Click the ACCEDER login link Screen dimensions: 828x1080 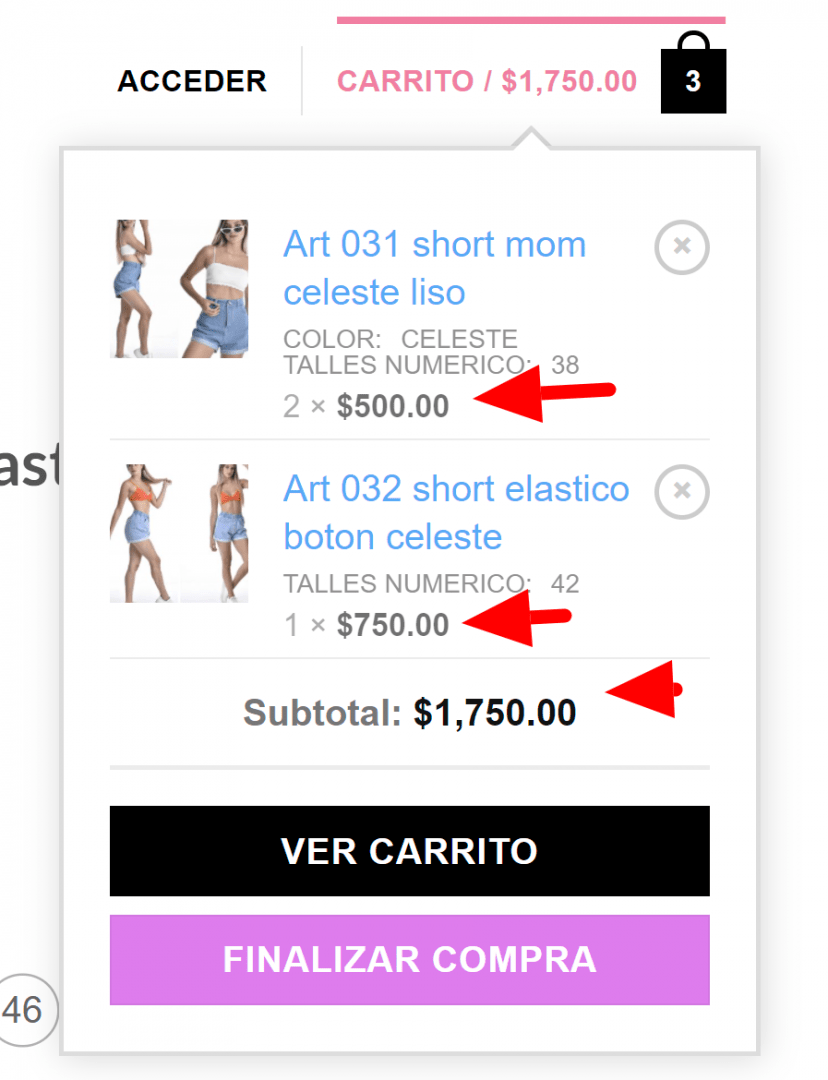tap(192, 81)
